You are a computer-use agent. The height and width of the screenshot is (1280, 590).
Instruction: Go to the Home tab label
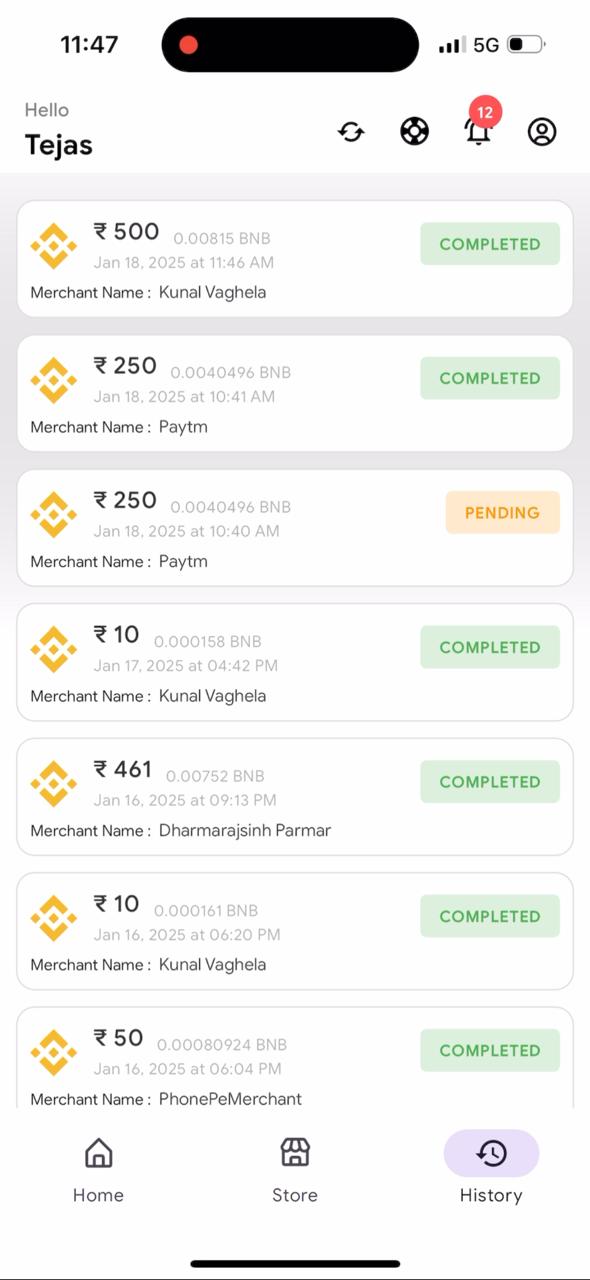[x=98, y=1195]
